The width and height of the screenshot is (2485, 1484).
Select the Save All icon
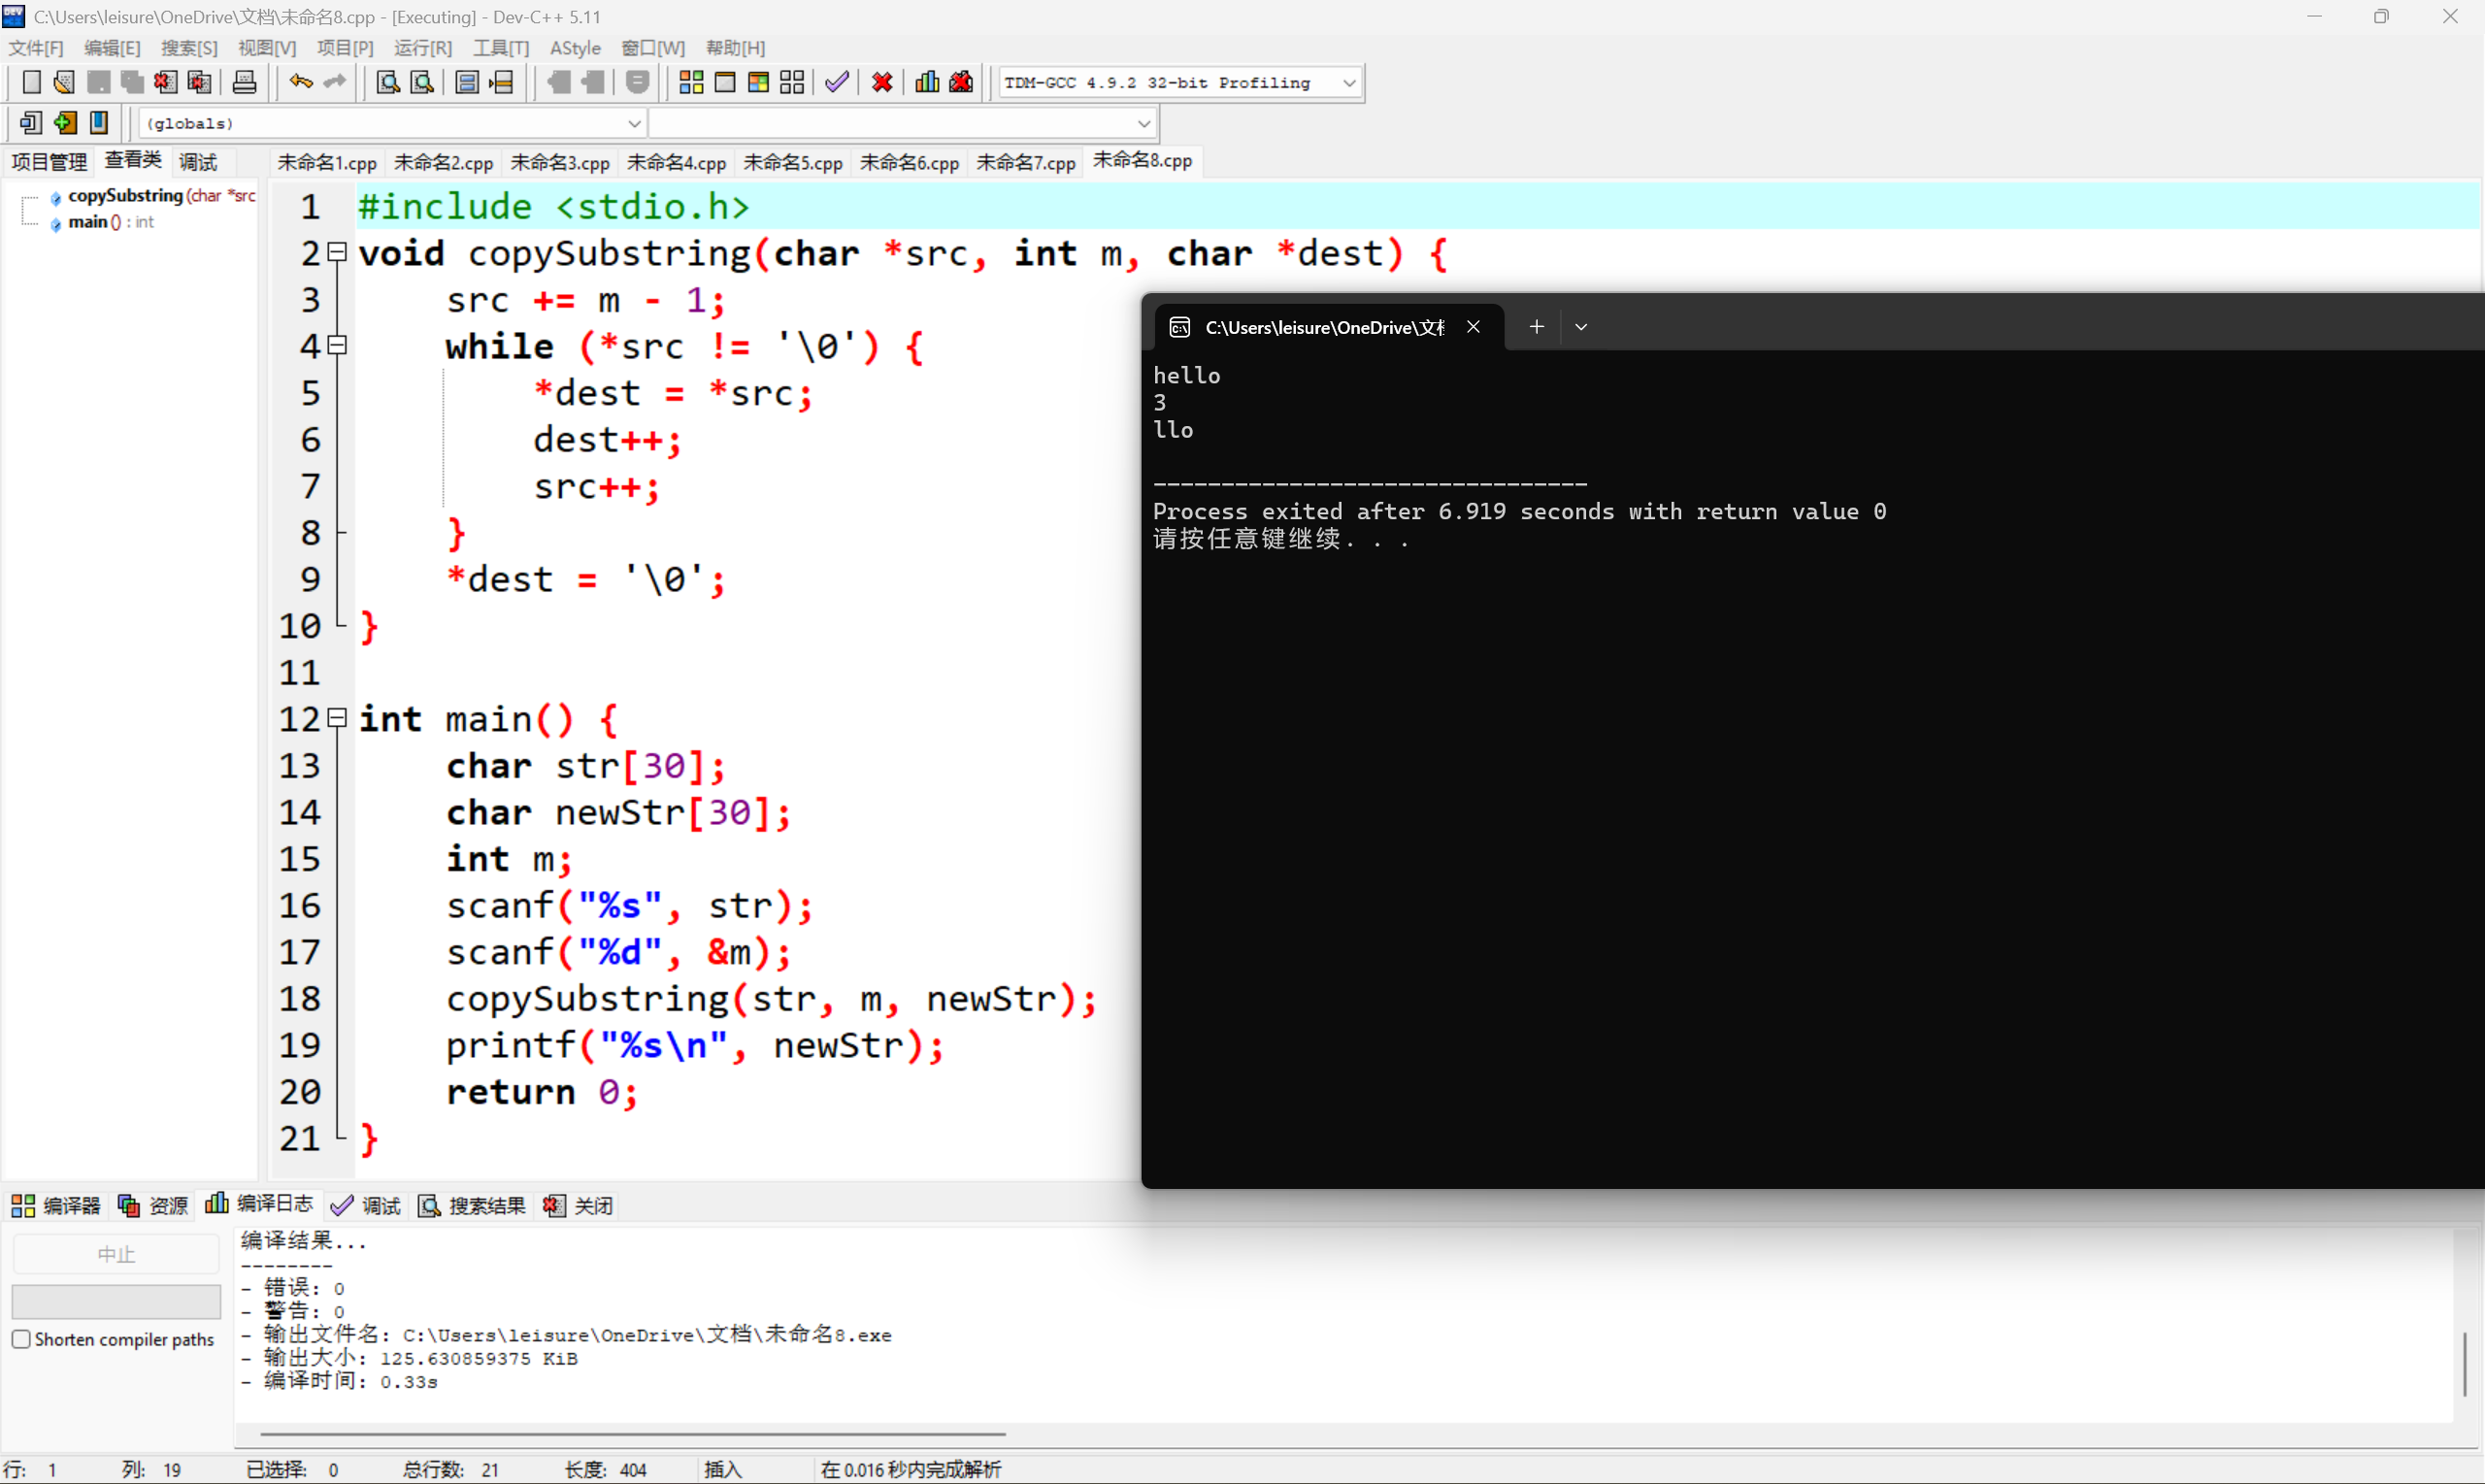(131, 82)
